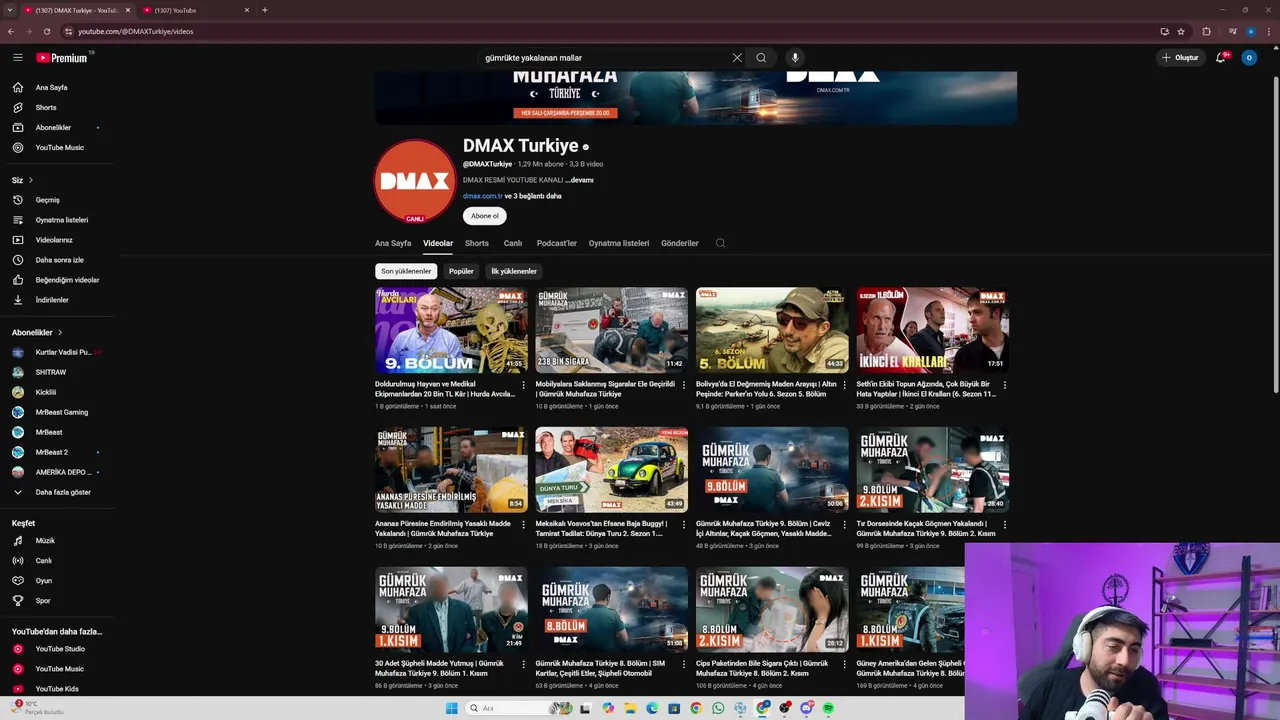Open the account avatar menu

(x=1248, y=58)
